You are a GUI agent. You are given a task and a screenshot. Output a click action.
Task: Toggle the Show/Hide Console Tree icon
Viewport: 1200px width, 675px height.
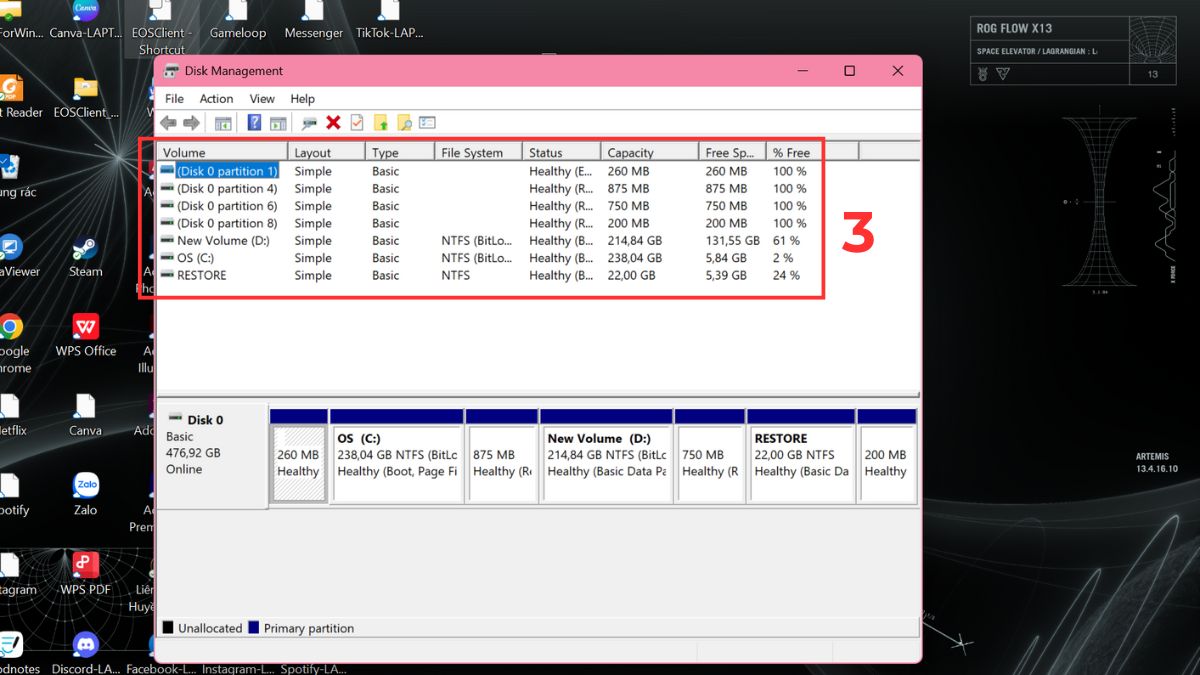click(x=223, y=123)
